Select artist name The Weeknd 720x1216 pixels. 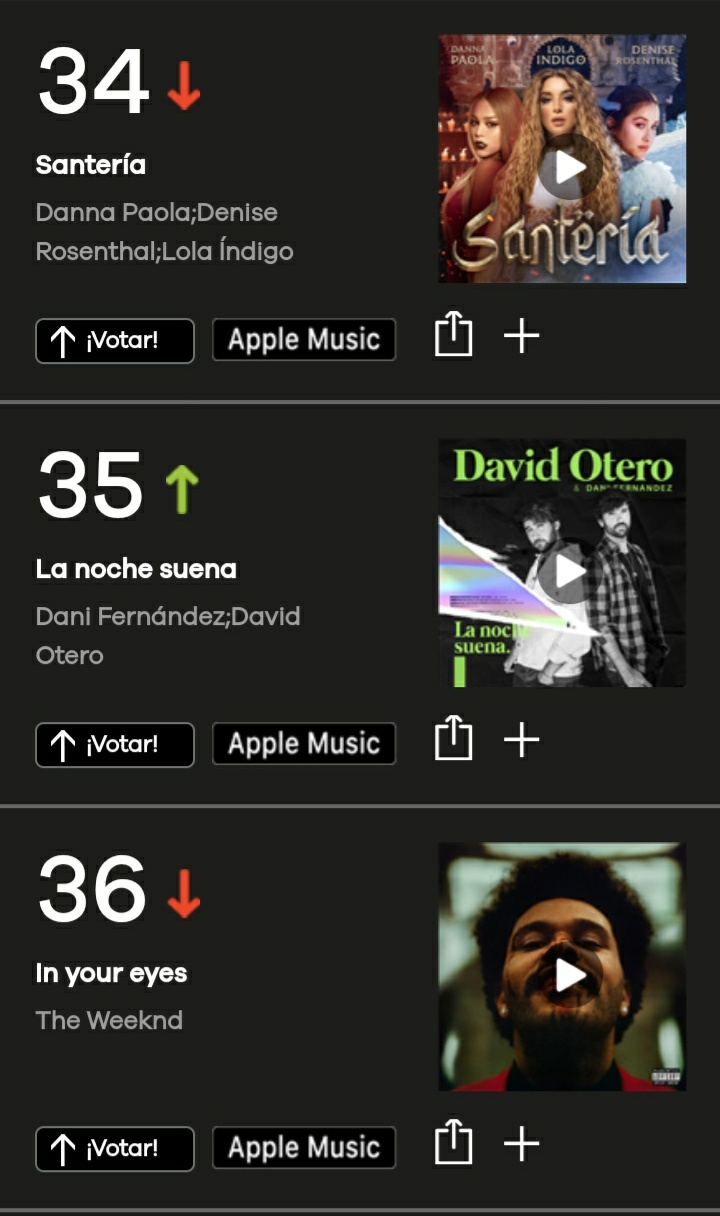[109, 1021]
